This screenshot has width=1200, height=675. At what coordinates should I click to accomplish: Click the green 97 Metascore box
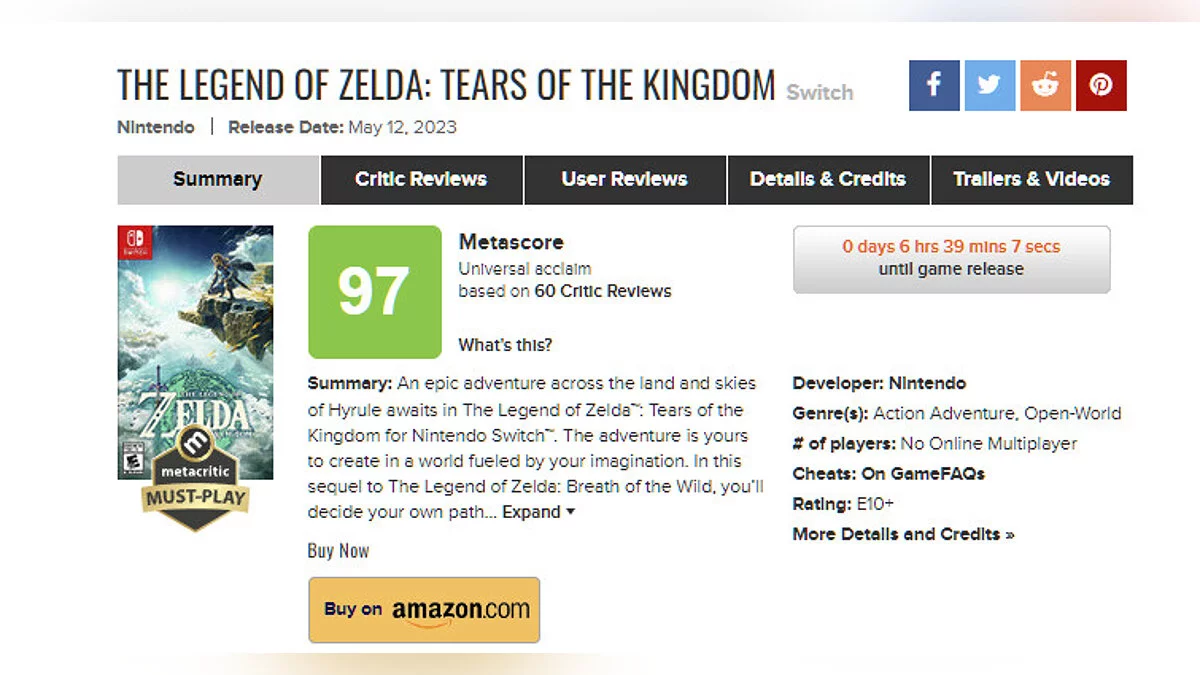click(374, 291)
